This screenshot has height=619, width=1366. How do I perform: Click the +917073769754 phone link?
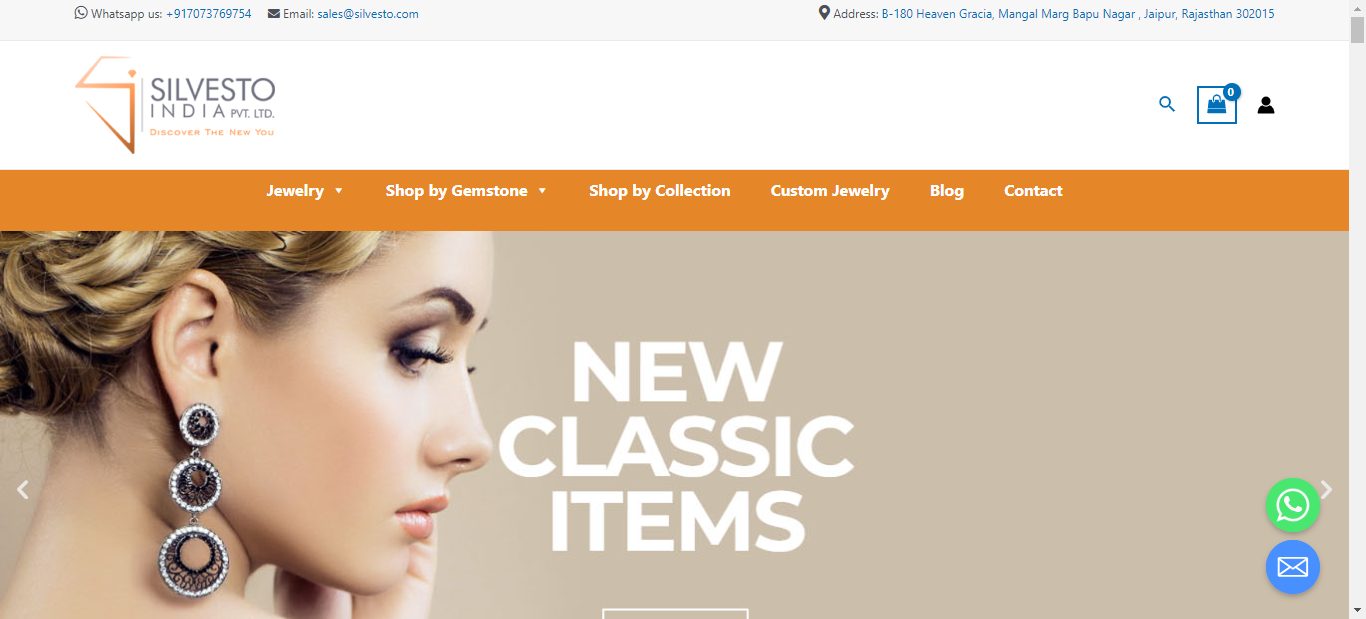pos(209,14)
